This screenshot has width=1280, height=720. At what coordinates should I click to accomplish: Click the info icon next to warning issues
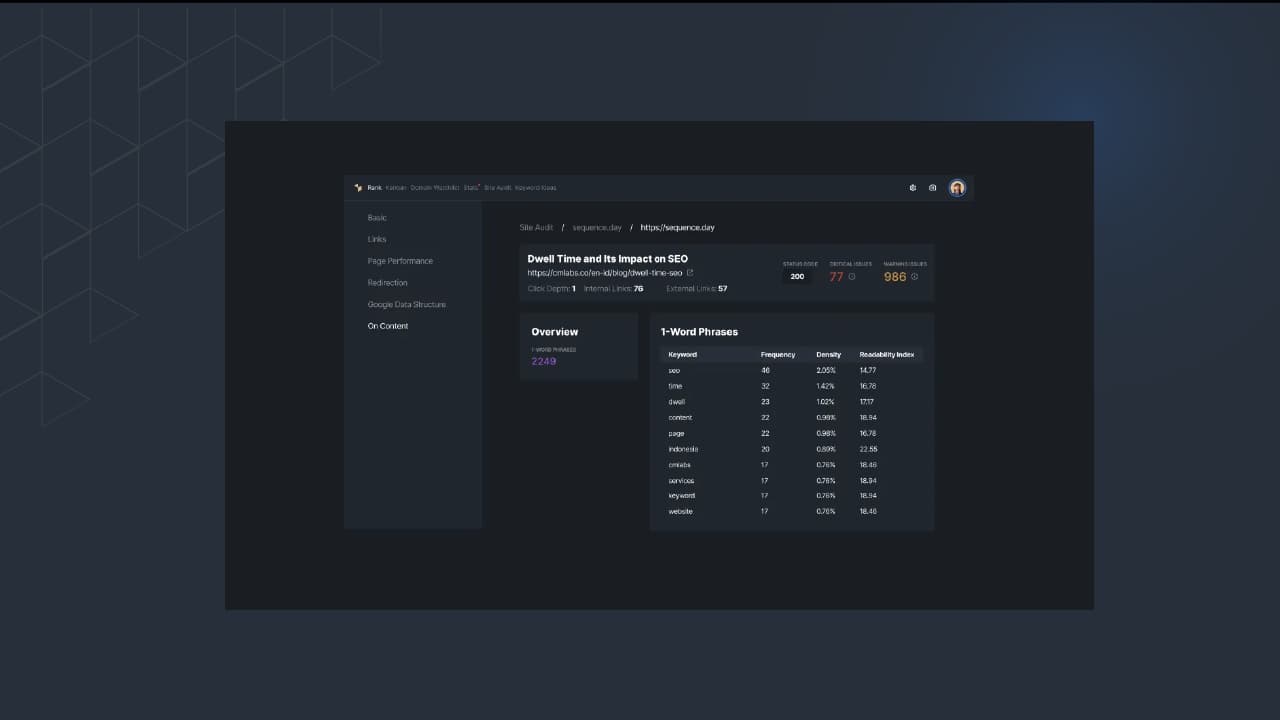tap(914, 277)
